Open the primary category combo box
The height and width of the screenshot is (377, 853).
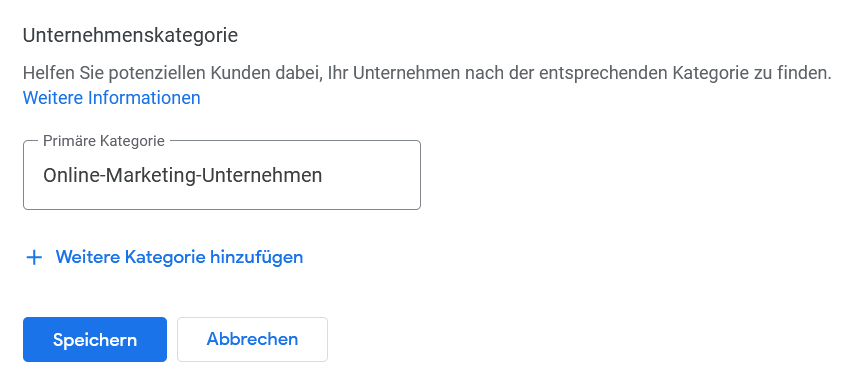pyautogui.click(x=222, y=175)
